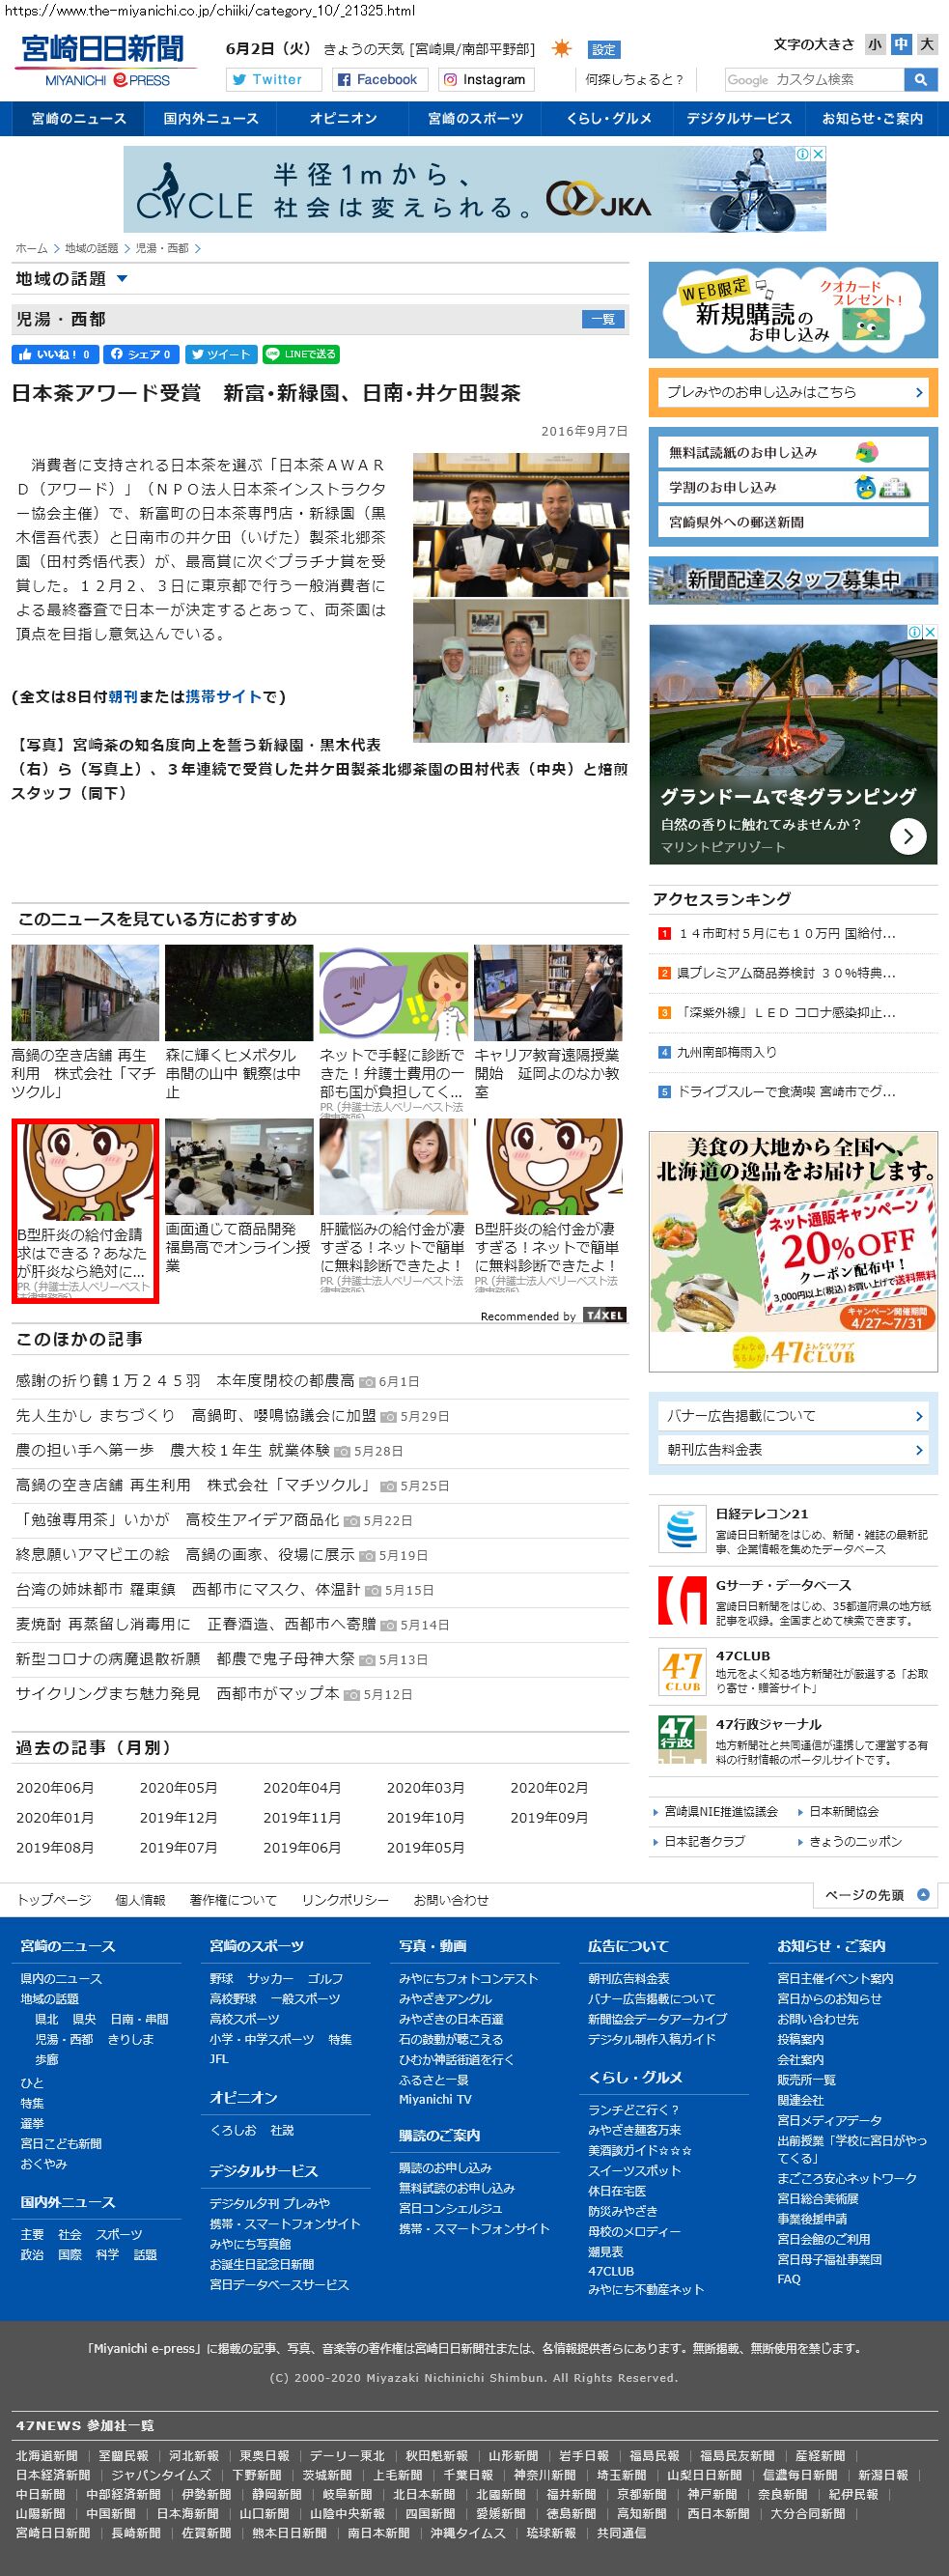The image size is (949, 2576).
Task: Set text size to 大
Action: (x=927, y=44)
